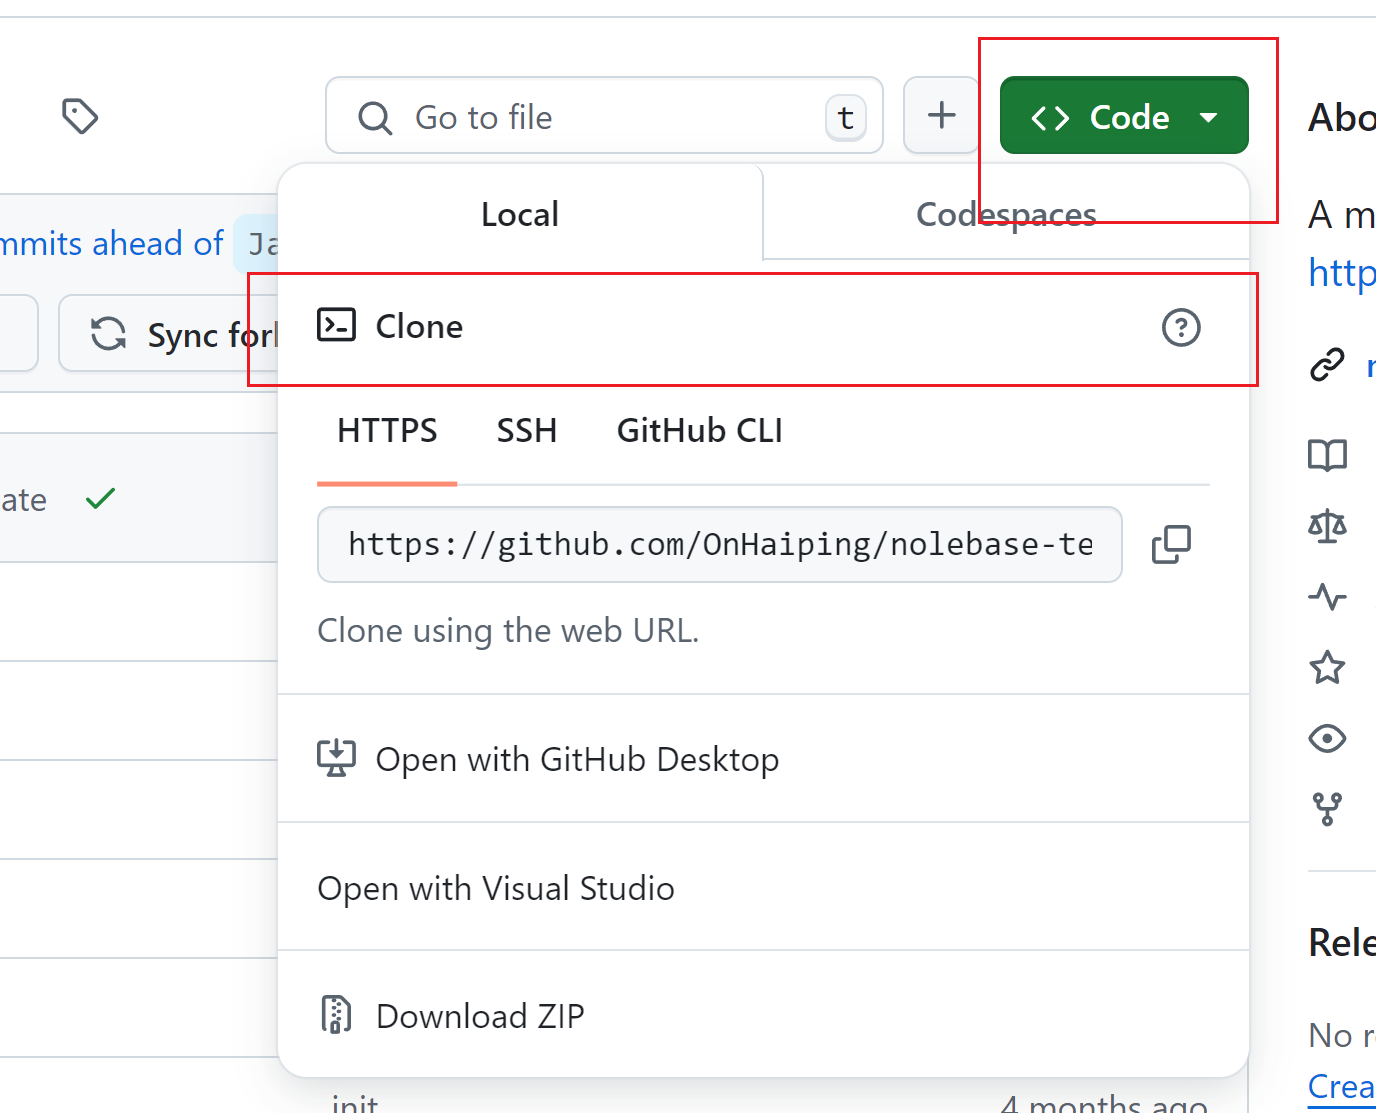The width and height of the screenshot is (1376, 1113).
Task: Open with GitHub Desktop
Action: pyautogui.click(x=577, y=760)
